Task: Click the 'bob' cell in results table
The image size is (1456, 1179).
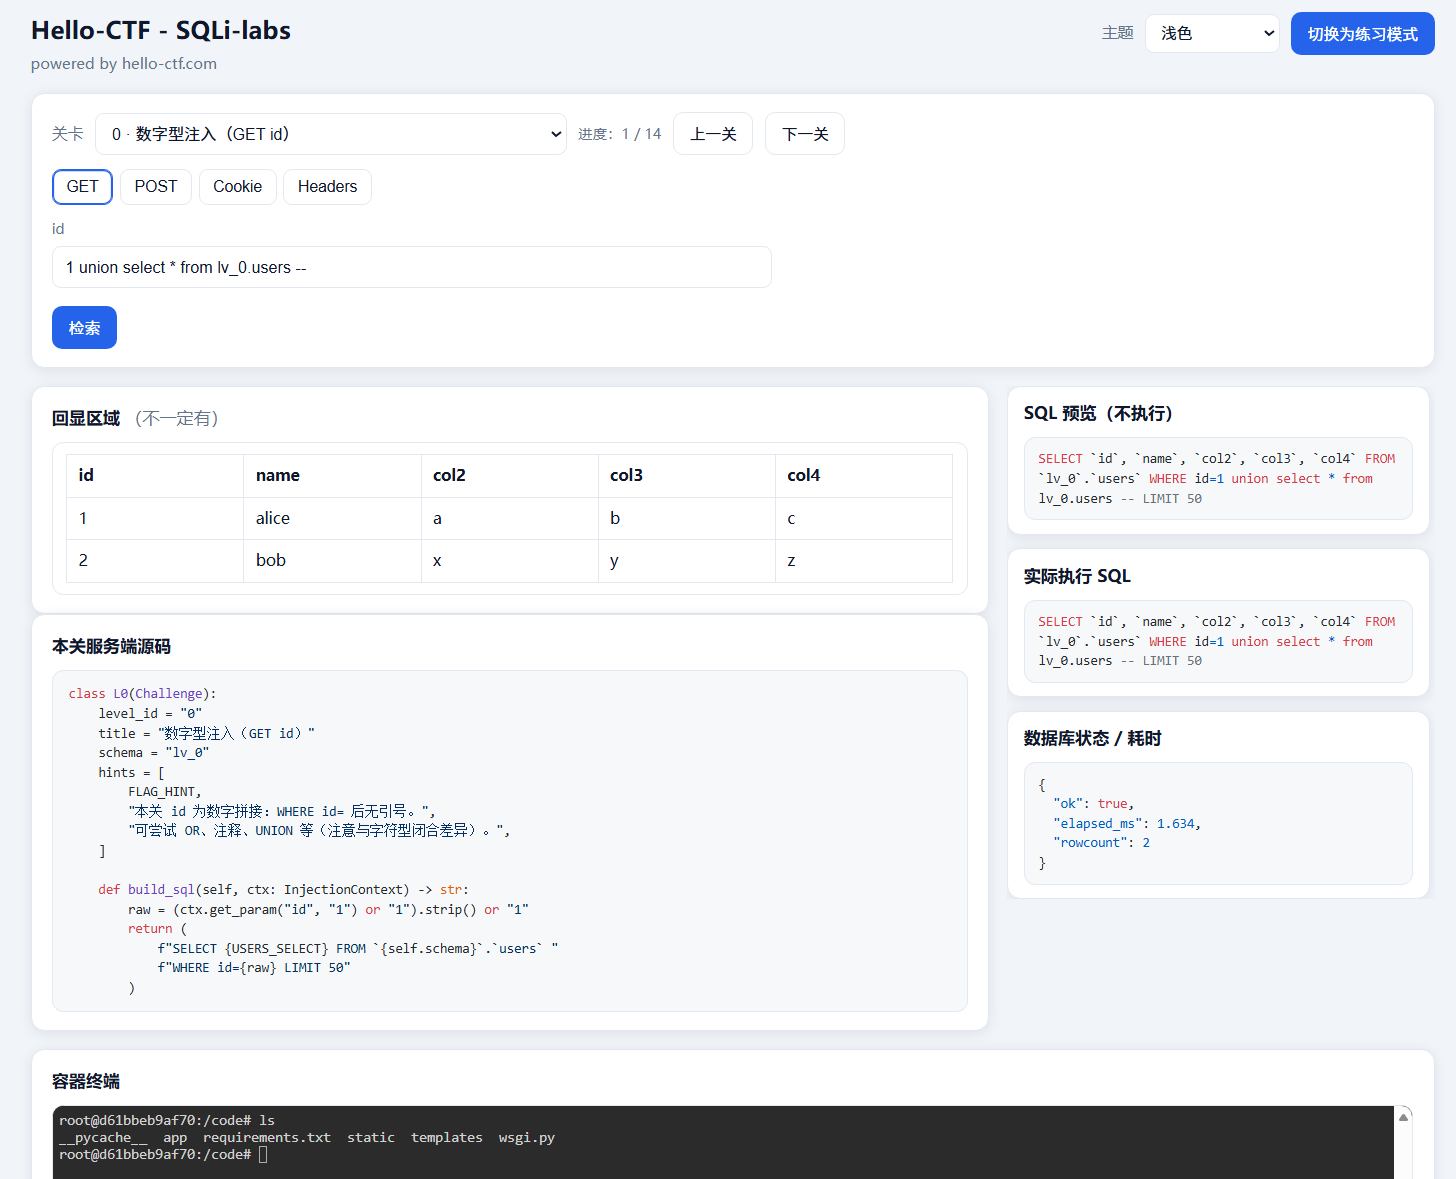Action: [x=332, y=561]
